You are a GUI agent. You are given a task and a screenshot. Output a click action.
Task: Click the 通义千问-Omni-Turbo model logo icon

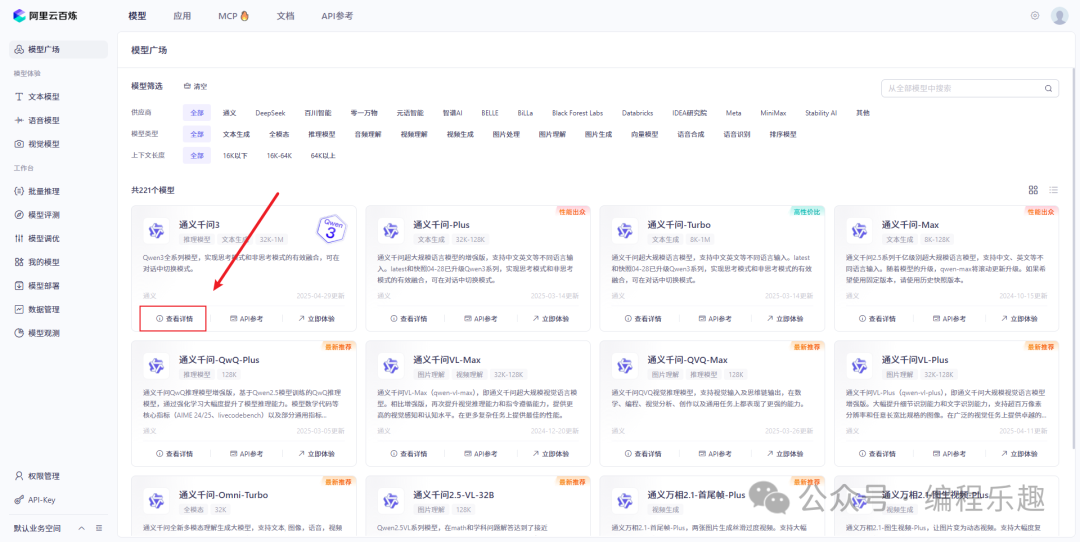[x=156, y=501]
